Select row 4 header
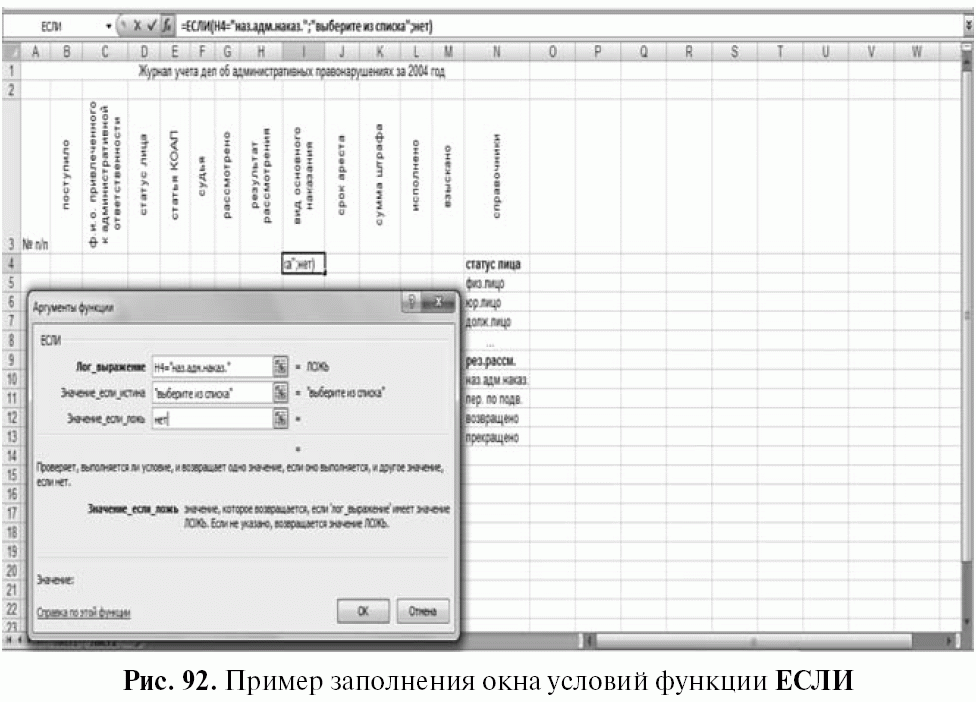This screenshot has width=976, height=702. click(11, 263)
